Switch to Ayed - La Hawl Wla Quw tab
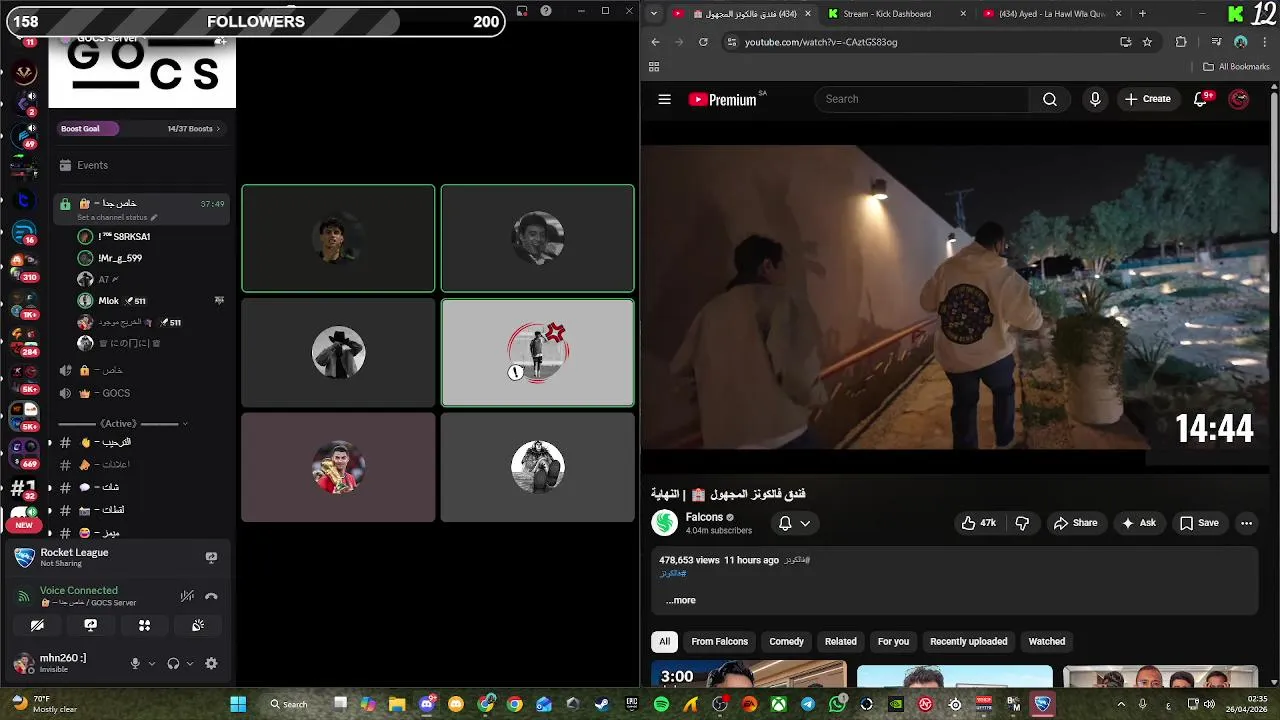 (1052, 14)
